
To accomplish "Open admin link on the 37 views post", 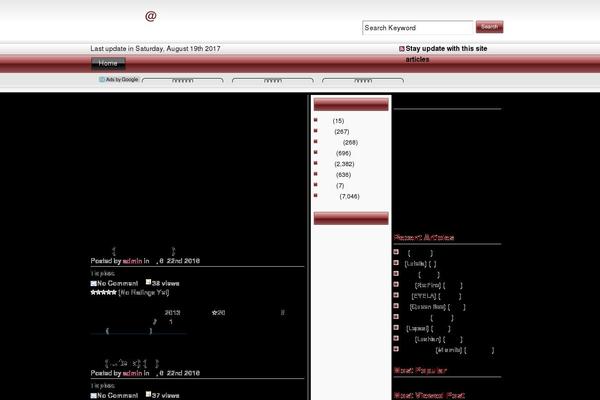I will coord(132,373).
